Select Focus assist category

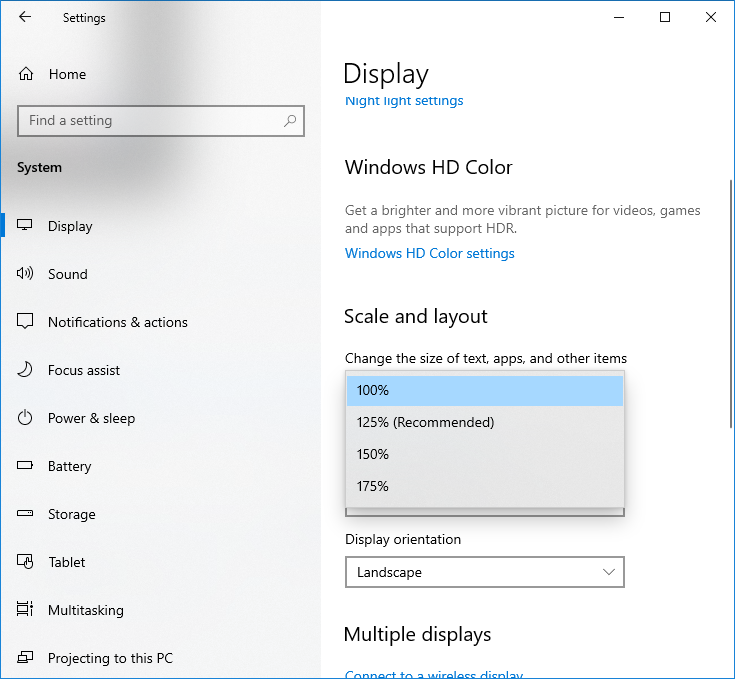point(160,370)
